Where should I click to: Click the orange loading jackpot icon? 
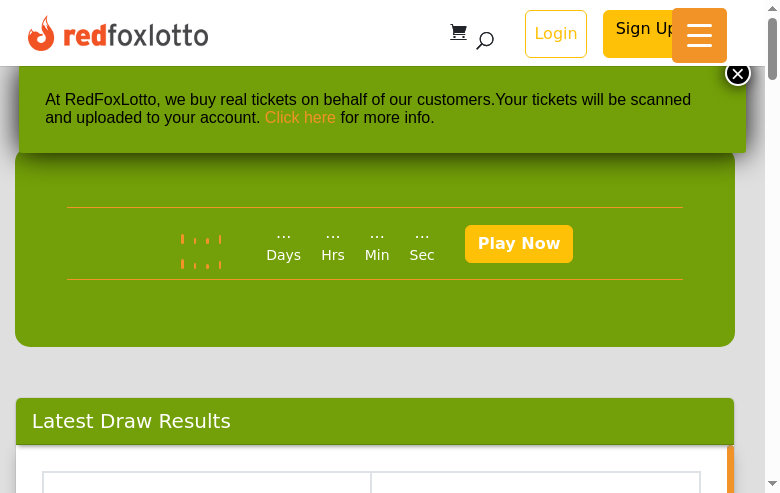[201, 252]
